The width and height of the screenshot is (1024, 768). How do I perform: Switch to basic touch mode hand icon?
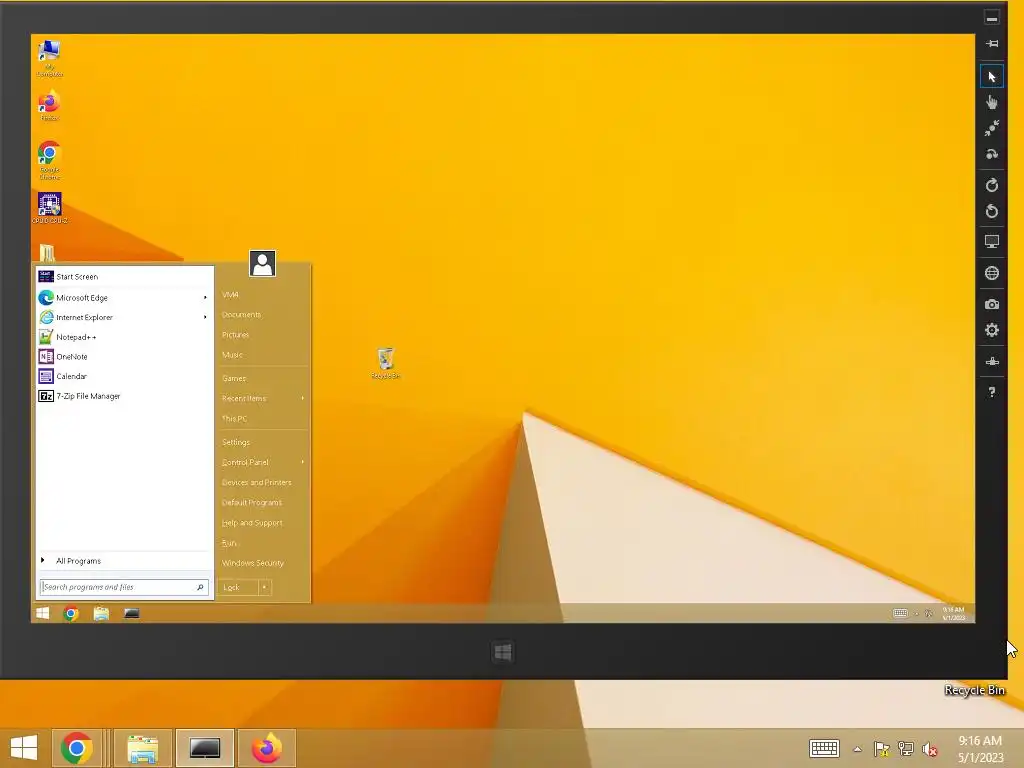(x=991, y=103)
